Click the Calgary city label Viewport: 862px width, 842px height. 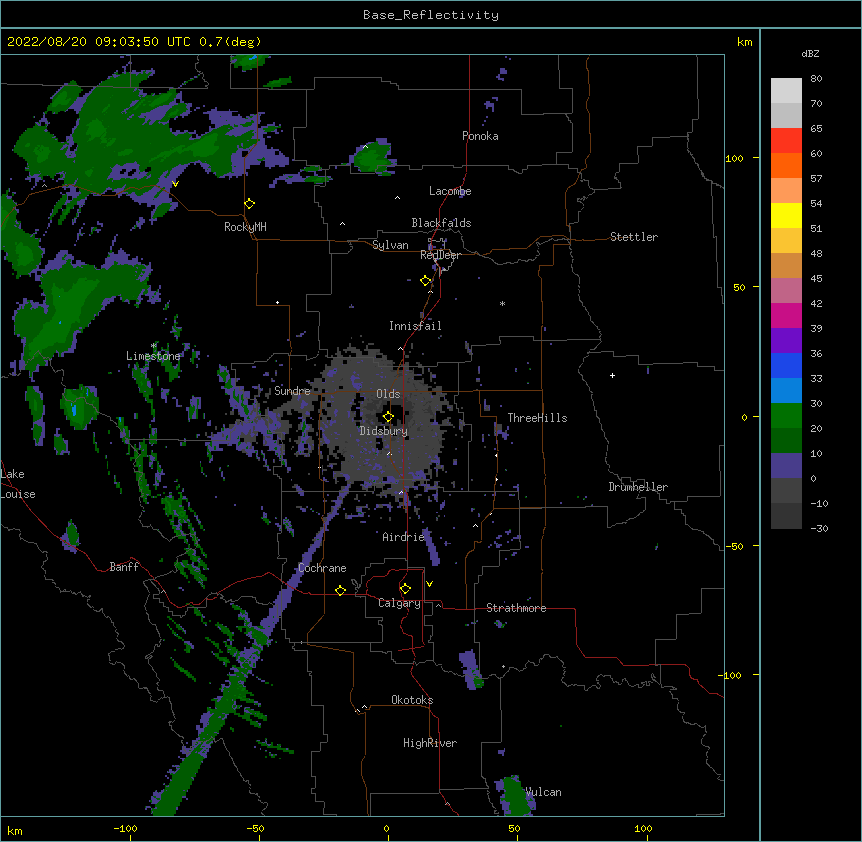coord(399,603)
